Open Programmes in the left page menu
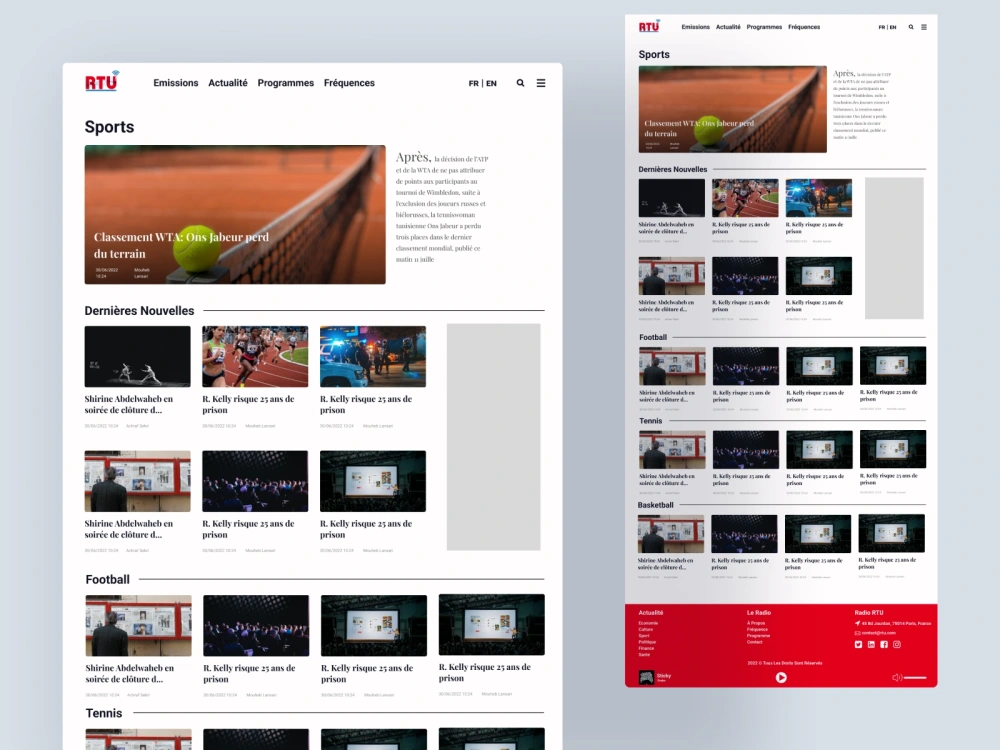Screen dimensions: 1000x750 tap(286, 83)
